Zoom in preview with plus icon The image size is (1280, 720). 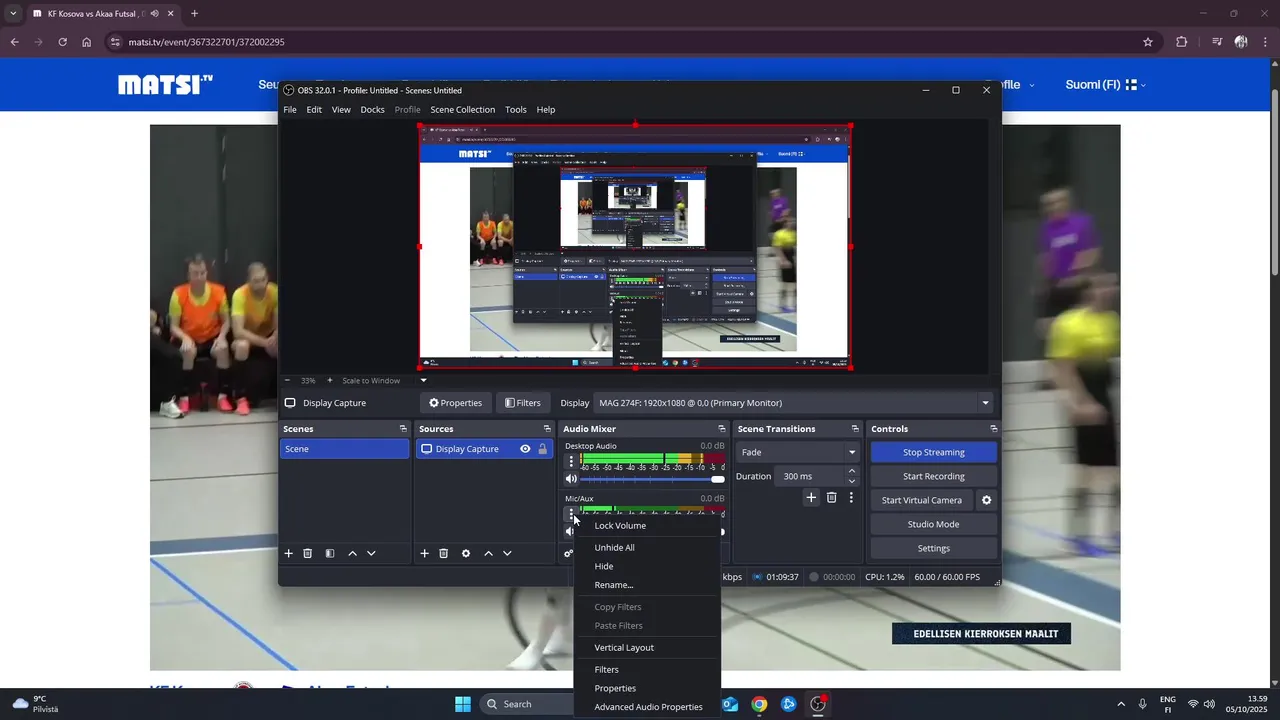330,380
